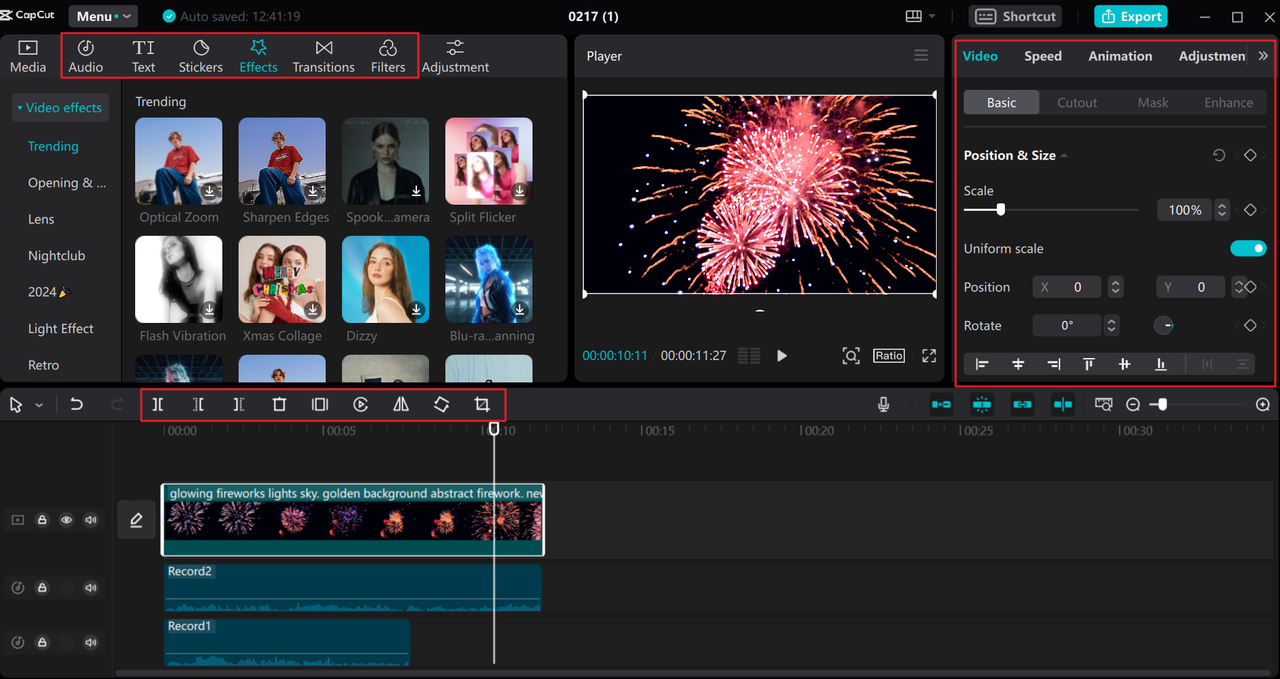Add keyframe diamond for Scale
The width and height of the screenshot is (1280, 679).
(1250, 210)
